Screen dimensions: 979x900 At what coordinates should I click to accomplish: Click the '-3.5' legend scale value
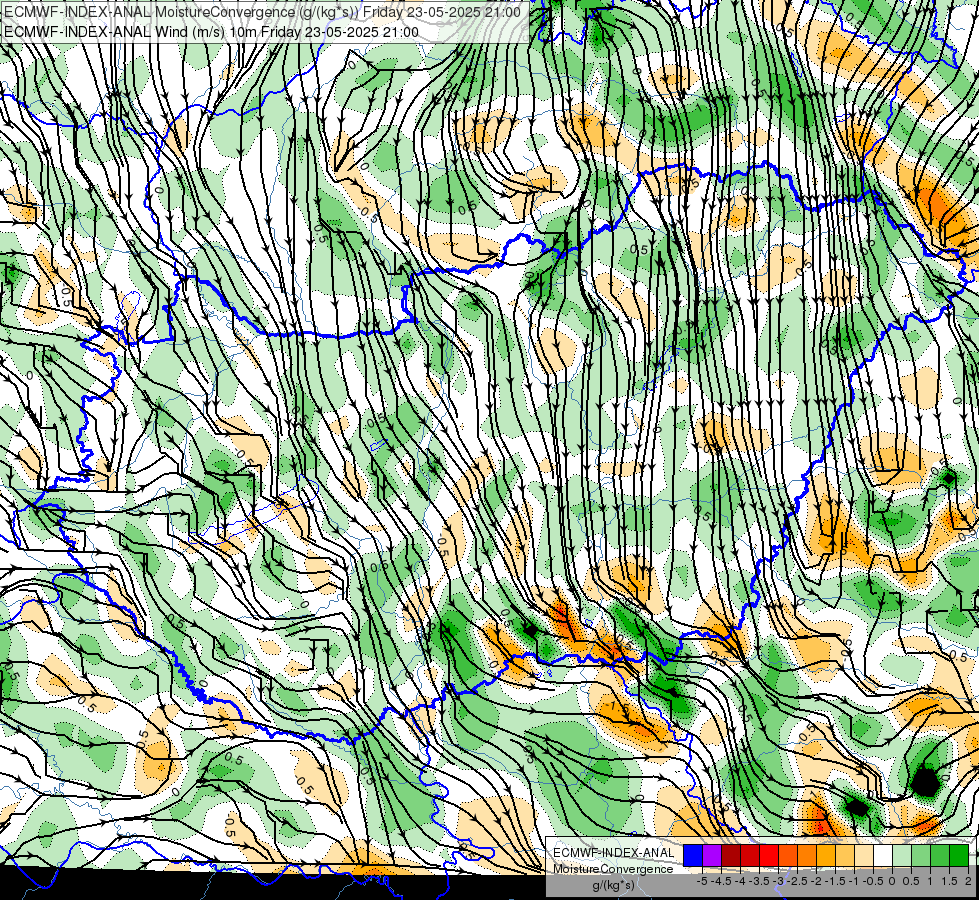click(759, 881)
